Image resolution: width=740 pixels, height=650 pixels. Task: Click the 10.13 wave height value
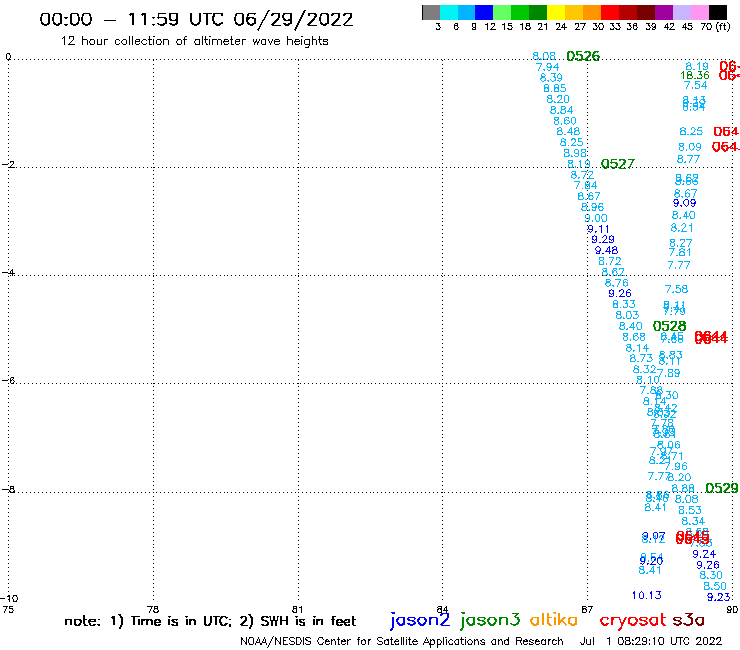pyautogui.click(x=647, y=595)
